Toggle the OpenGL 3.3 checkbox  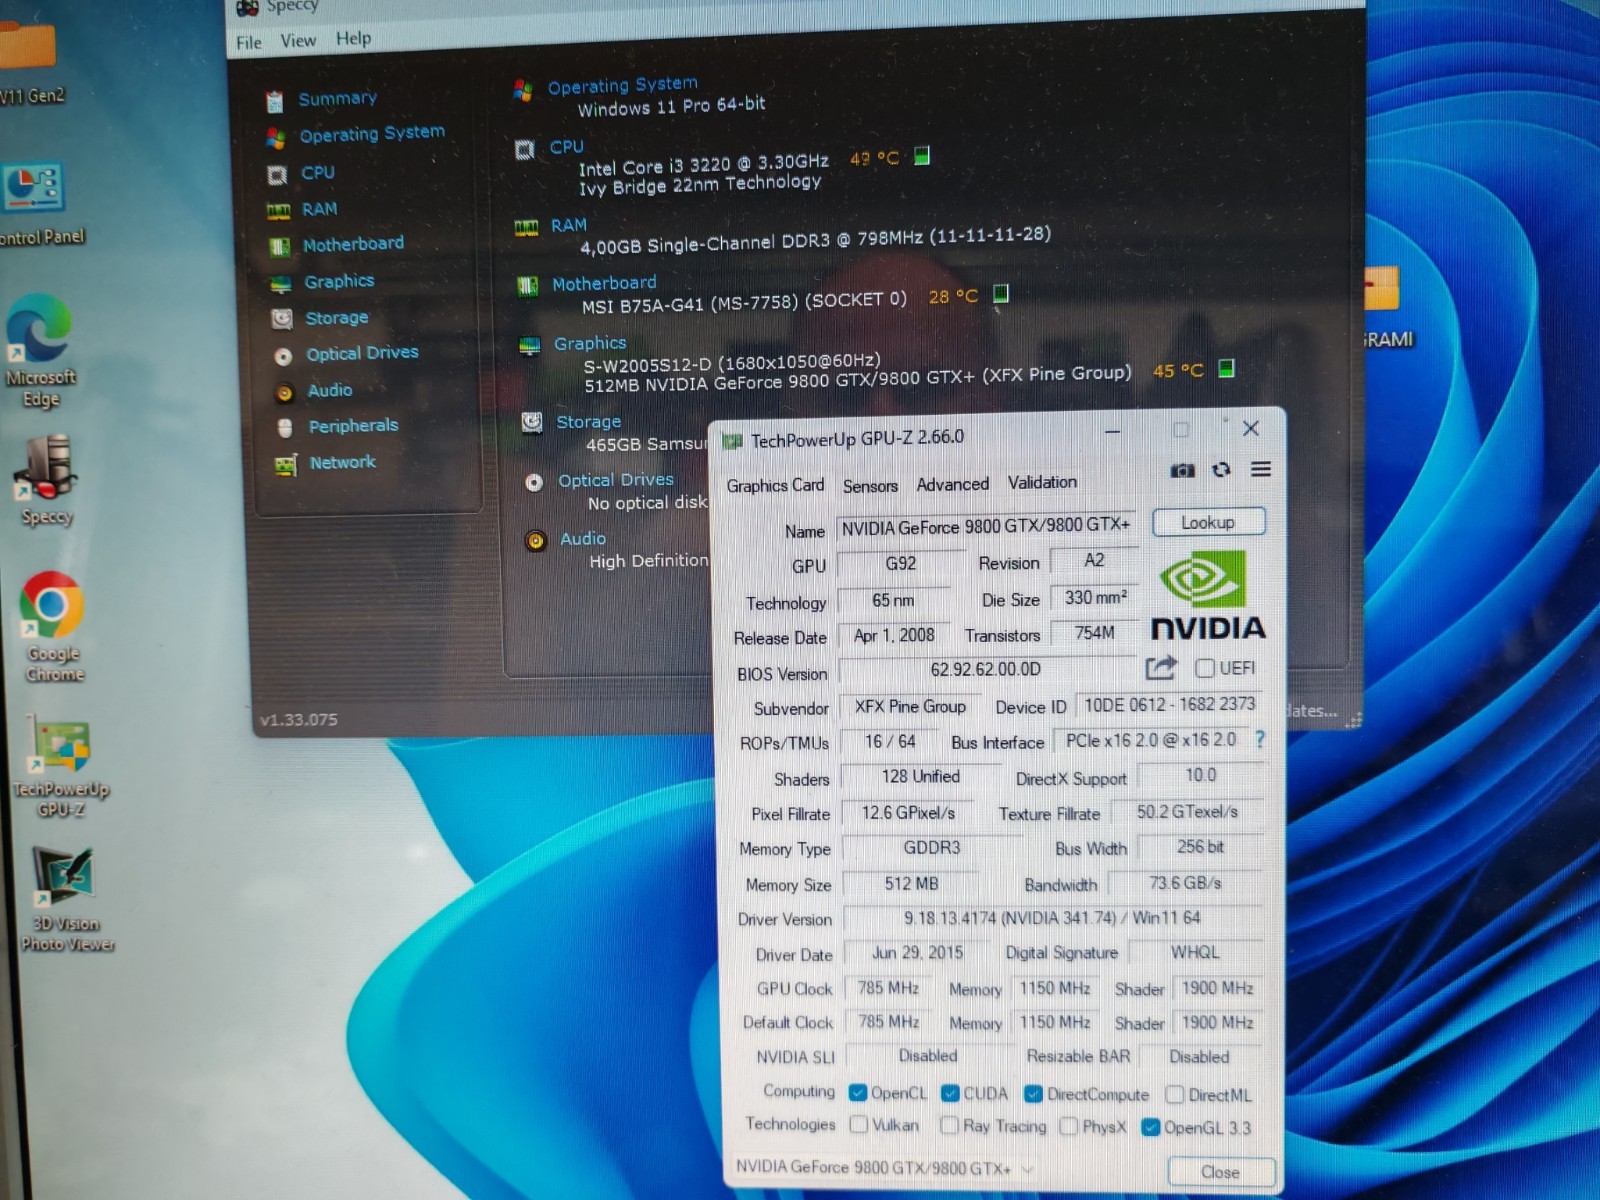tap(1150, 1127)
